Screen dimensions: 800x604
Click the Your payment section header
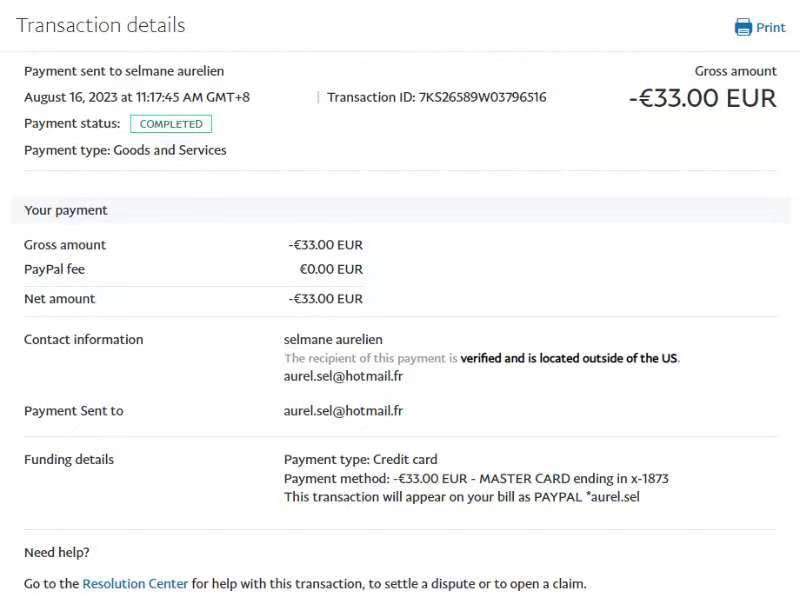66,210
